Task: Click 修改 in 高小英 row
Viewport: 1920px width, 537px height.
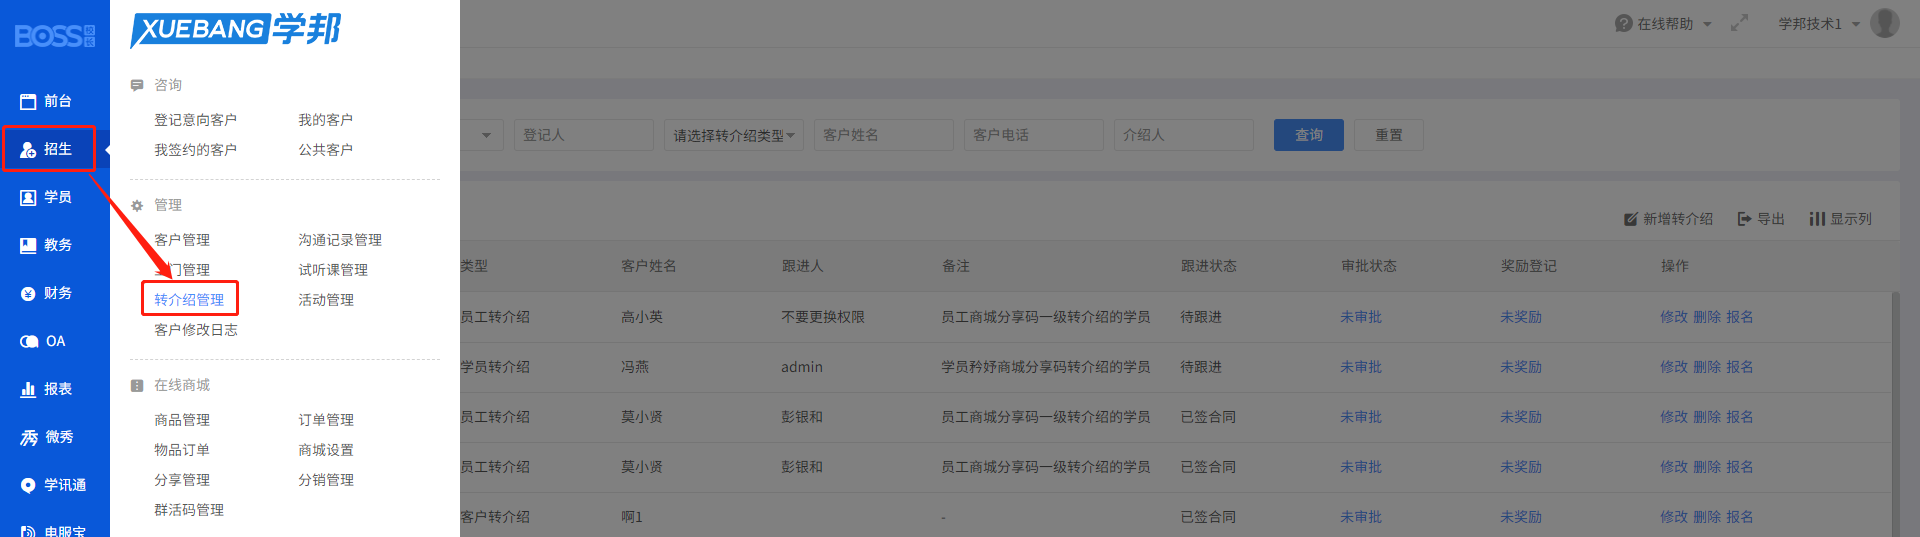Action: click(1674, 317)
